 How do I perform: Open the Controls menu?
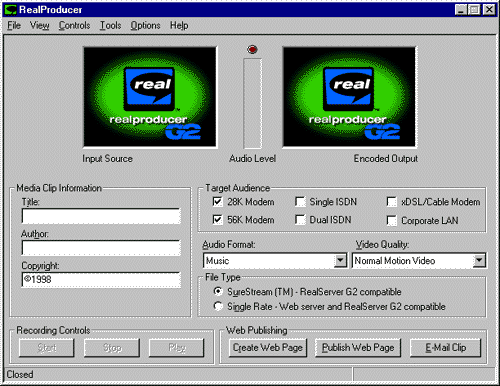(x=74, y=26)
